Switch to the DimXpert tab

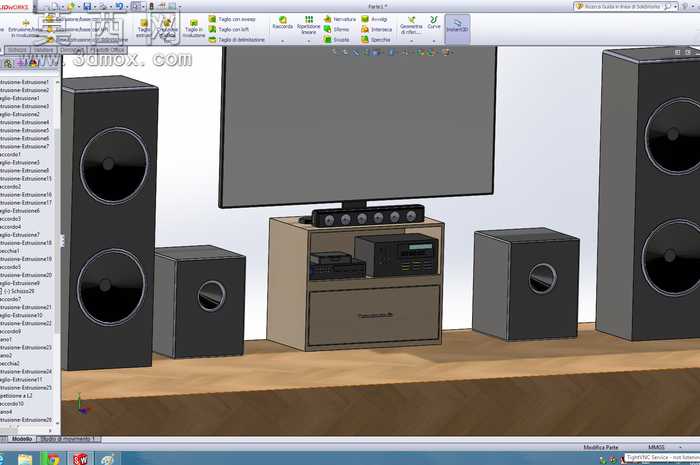[x=71, y=50]
